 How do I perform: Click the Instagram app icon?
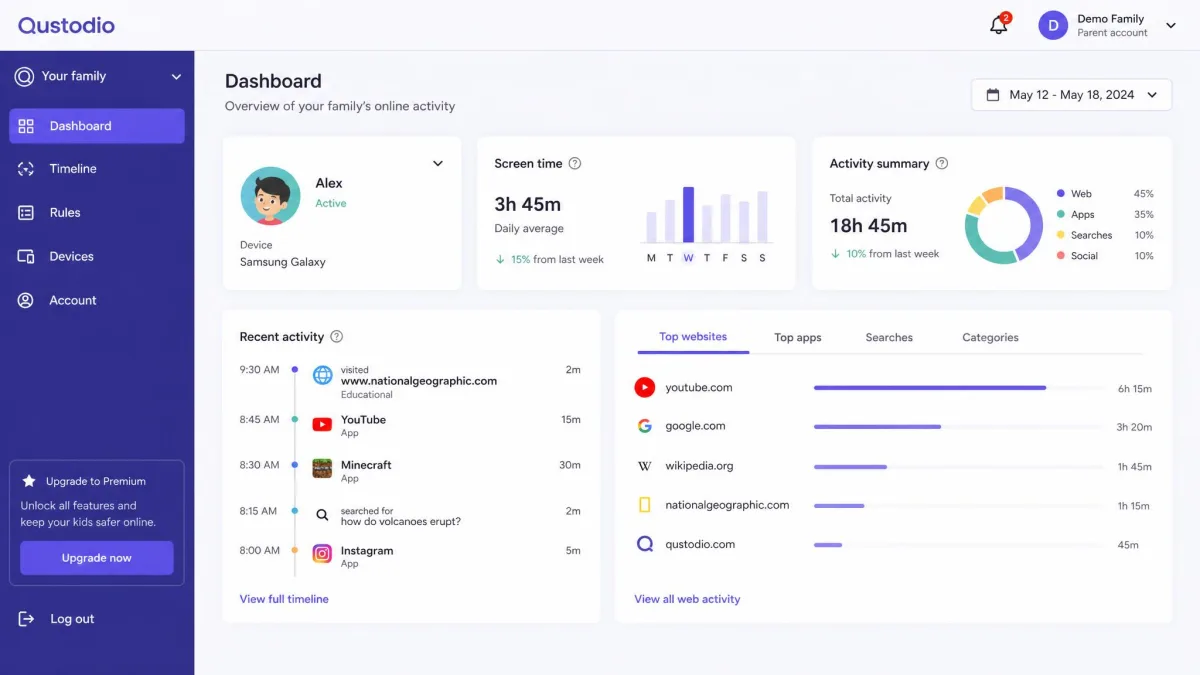(322, 553)
